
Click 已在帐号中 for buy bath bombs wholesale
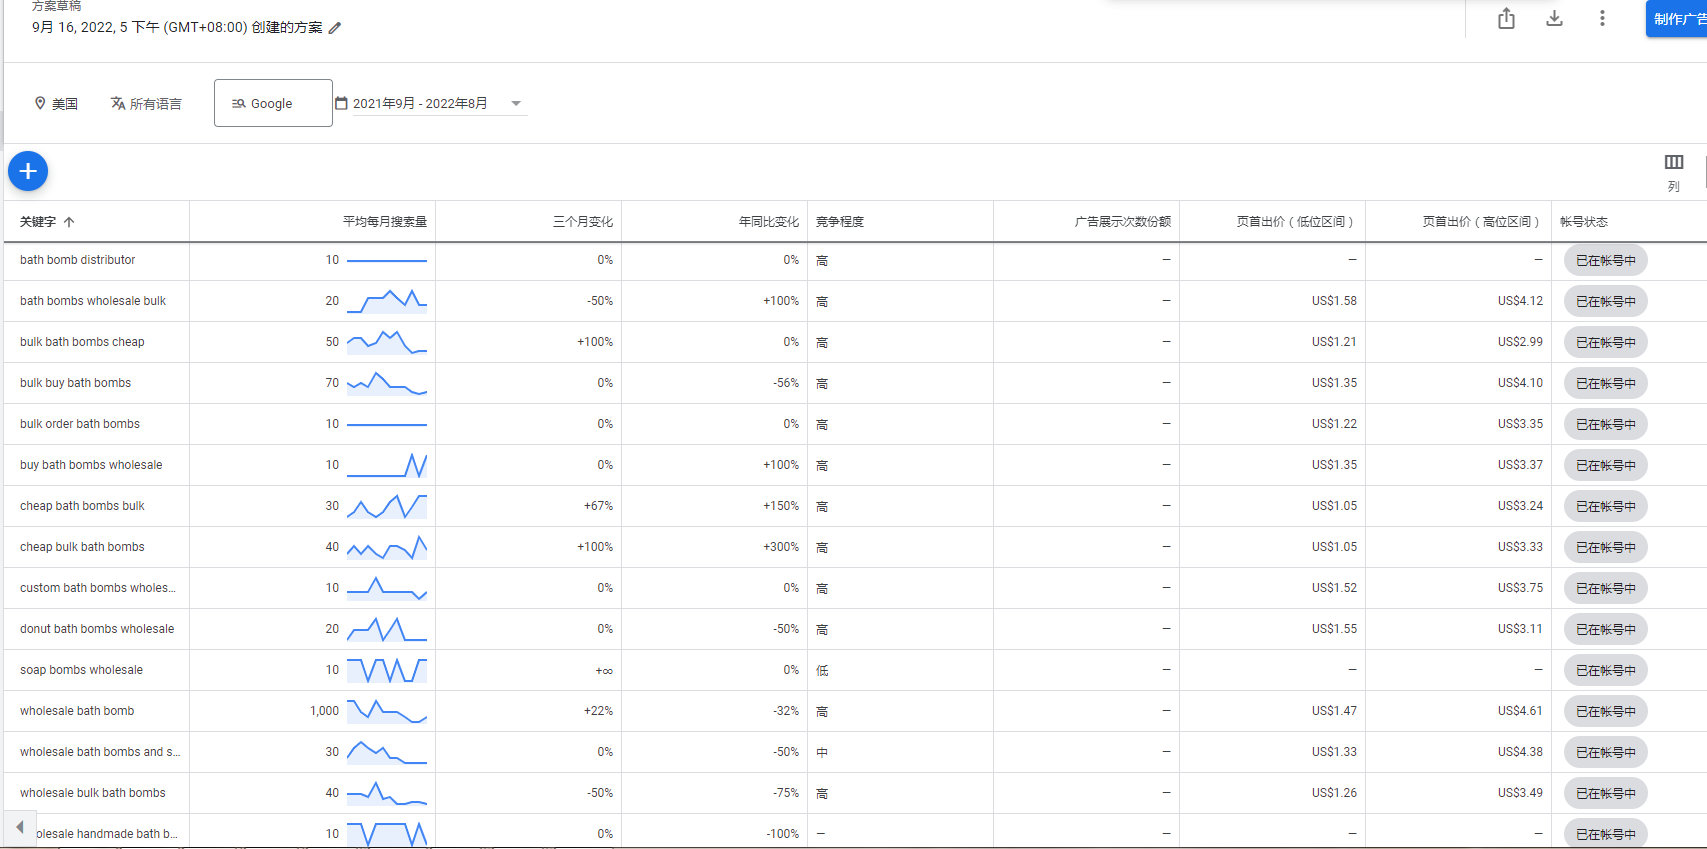click(1606, 466)
